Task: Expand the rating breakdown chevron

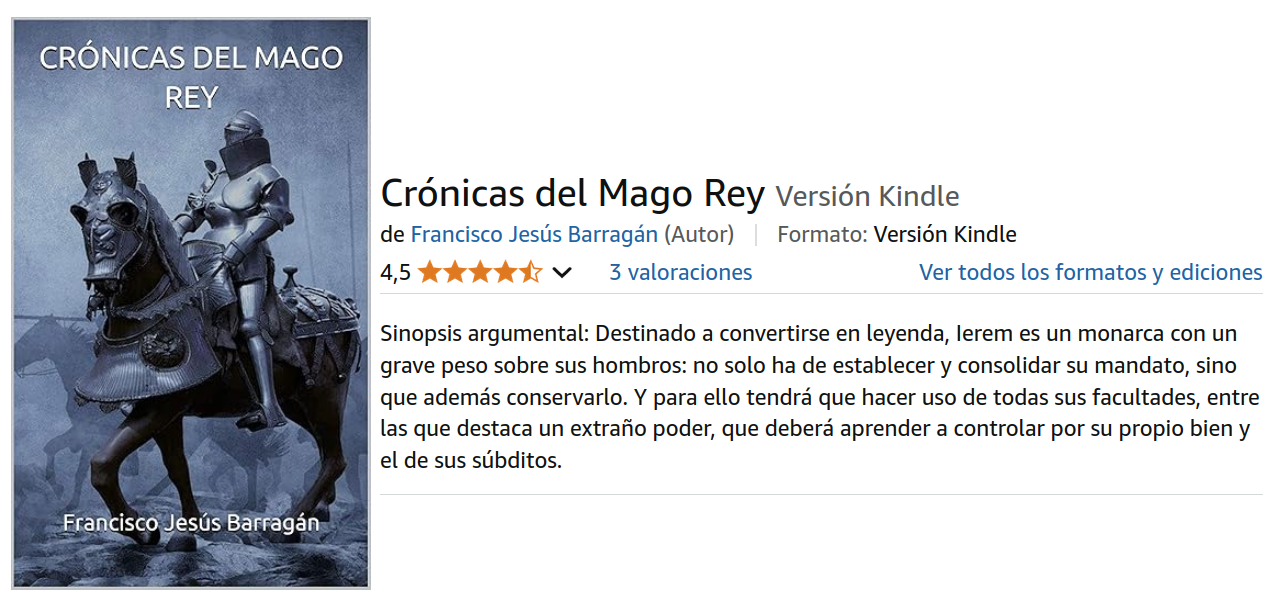Action: [562, 272]
